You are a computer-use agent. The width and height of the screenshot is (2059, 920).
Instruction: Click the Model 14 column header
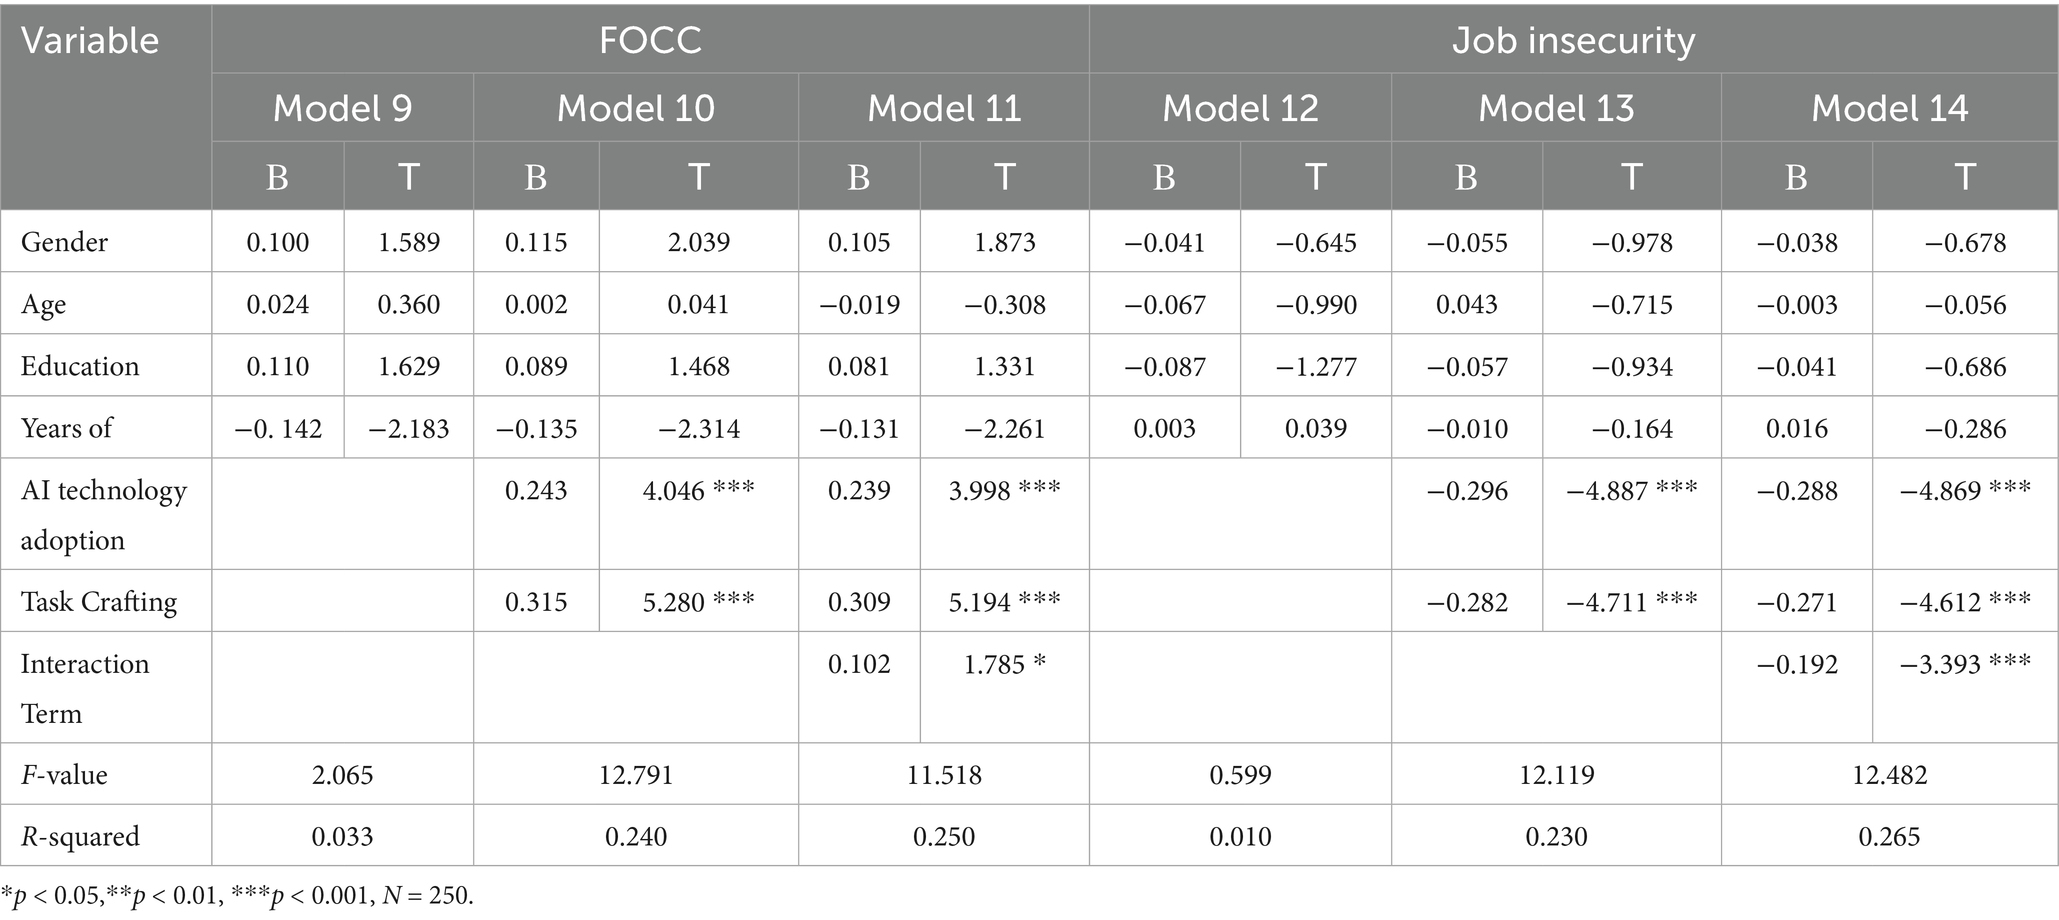[x=1889, y=108]
